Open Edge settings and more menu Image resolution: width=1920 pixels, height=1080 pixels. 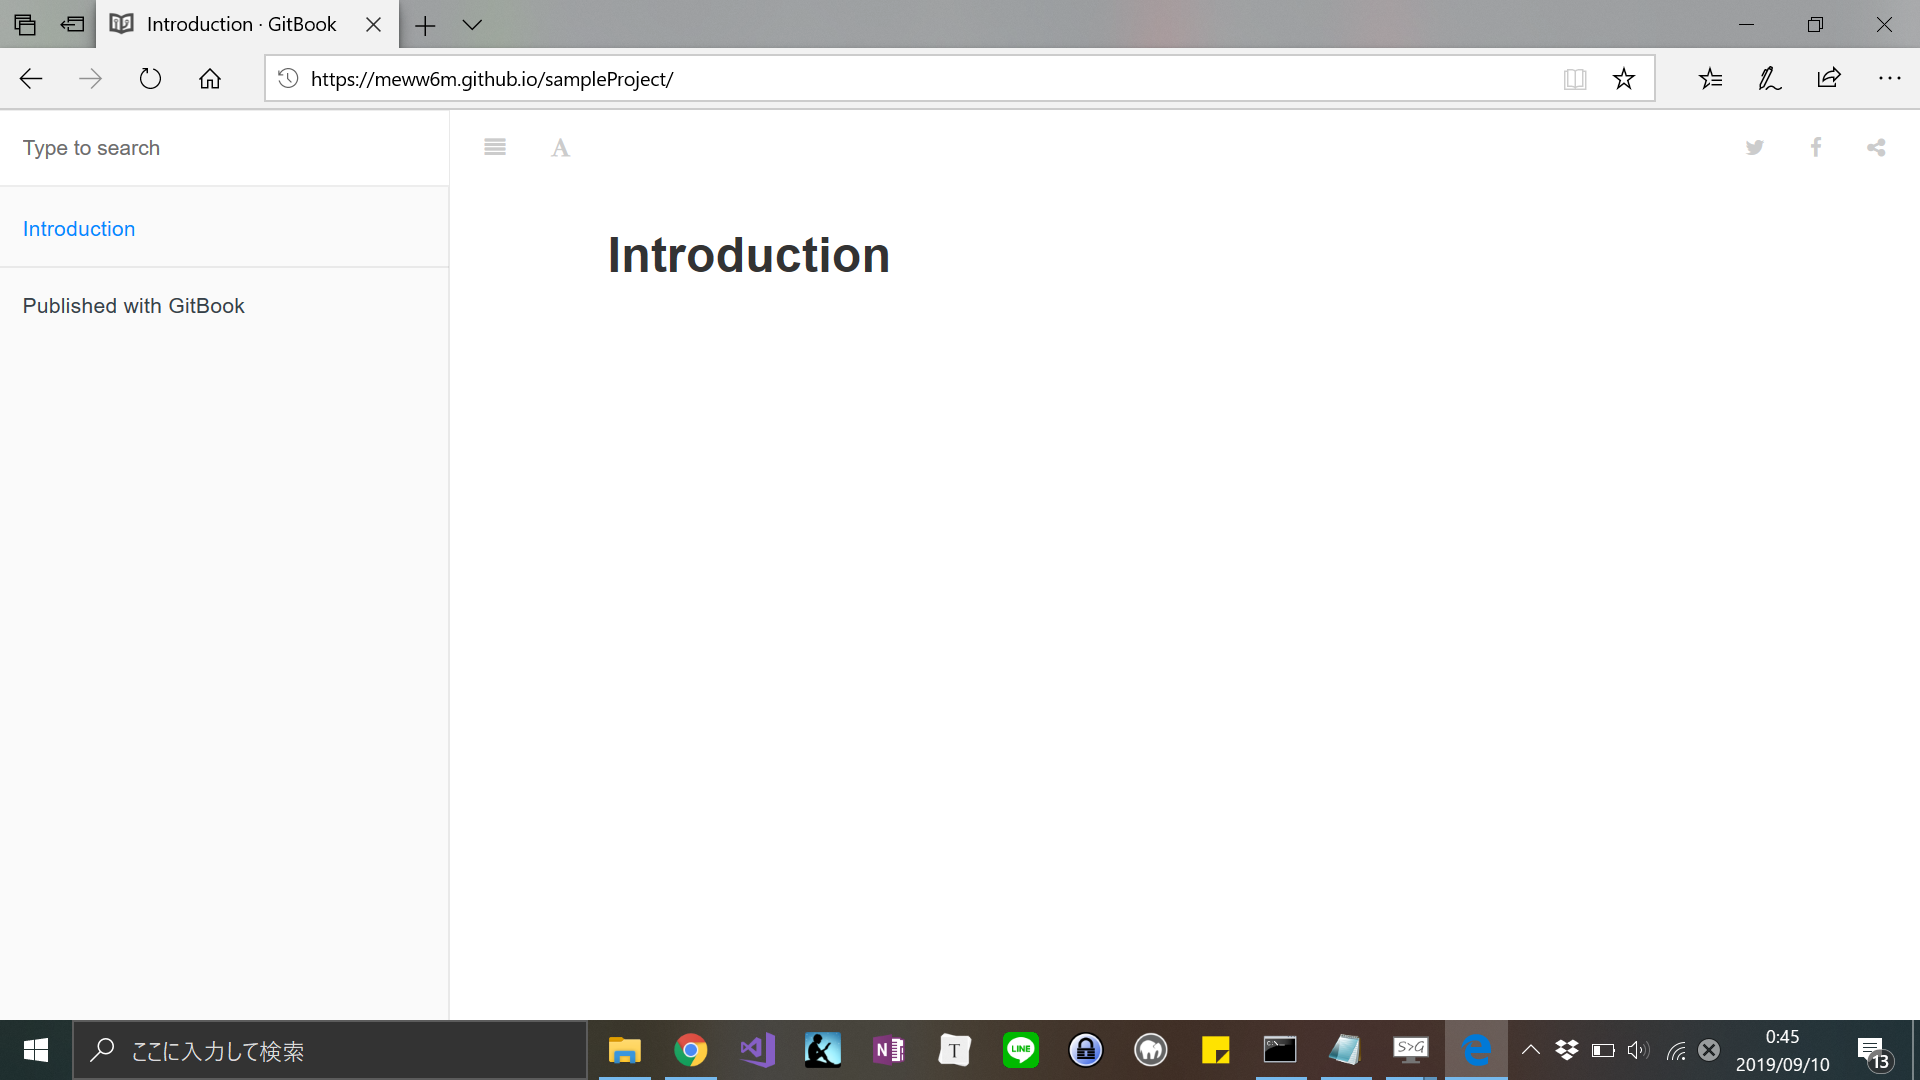[1889, 79]
